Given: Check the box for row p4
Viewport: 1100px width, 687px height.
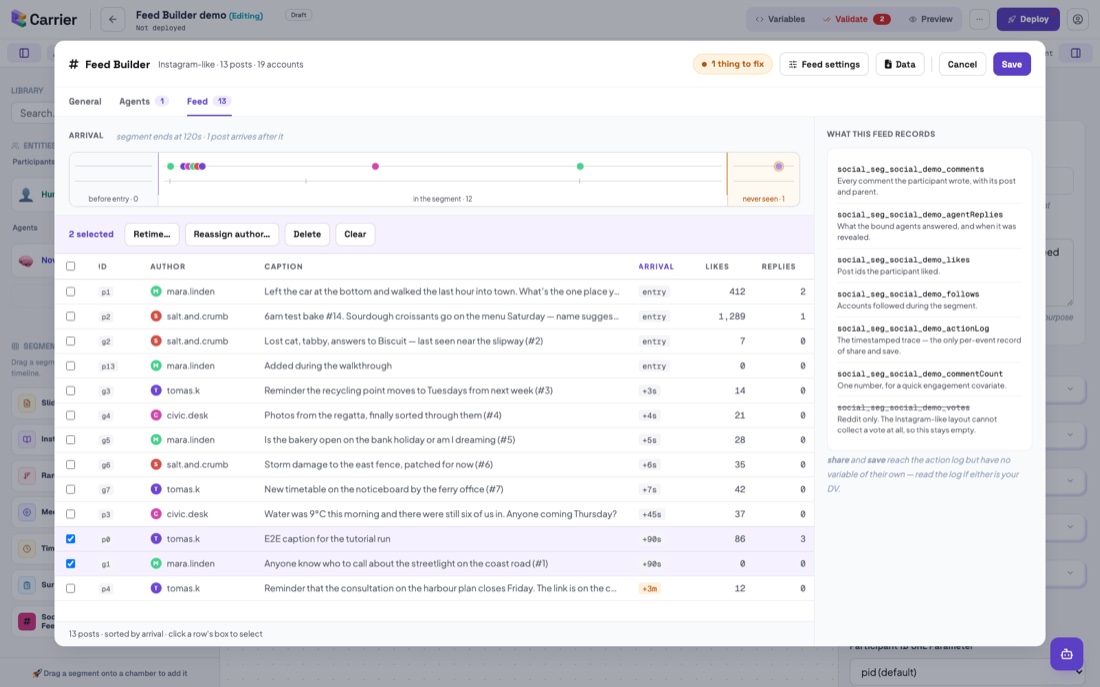Looking at the screenshot, I should click(70, 588).
